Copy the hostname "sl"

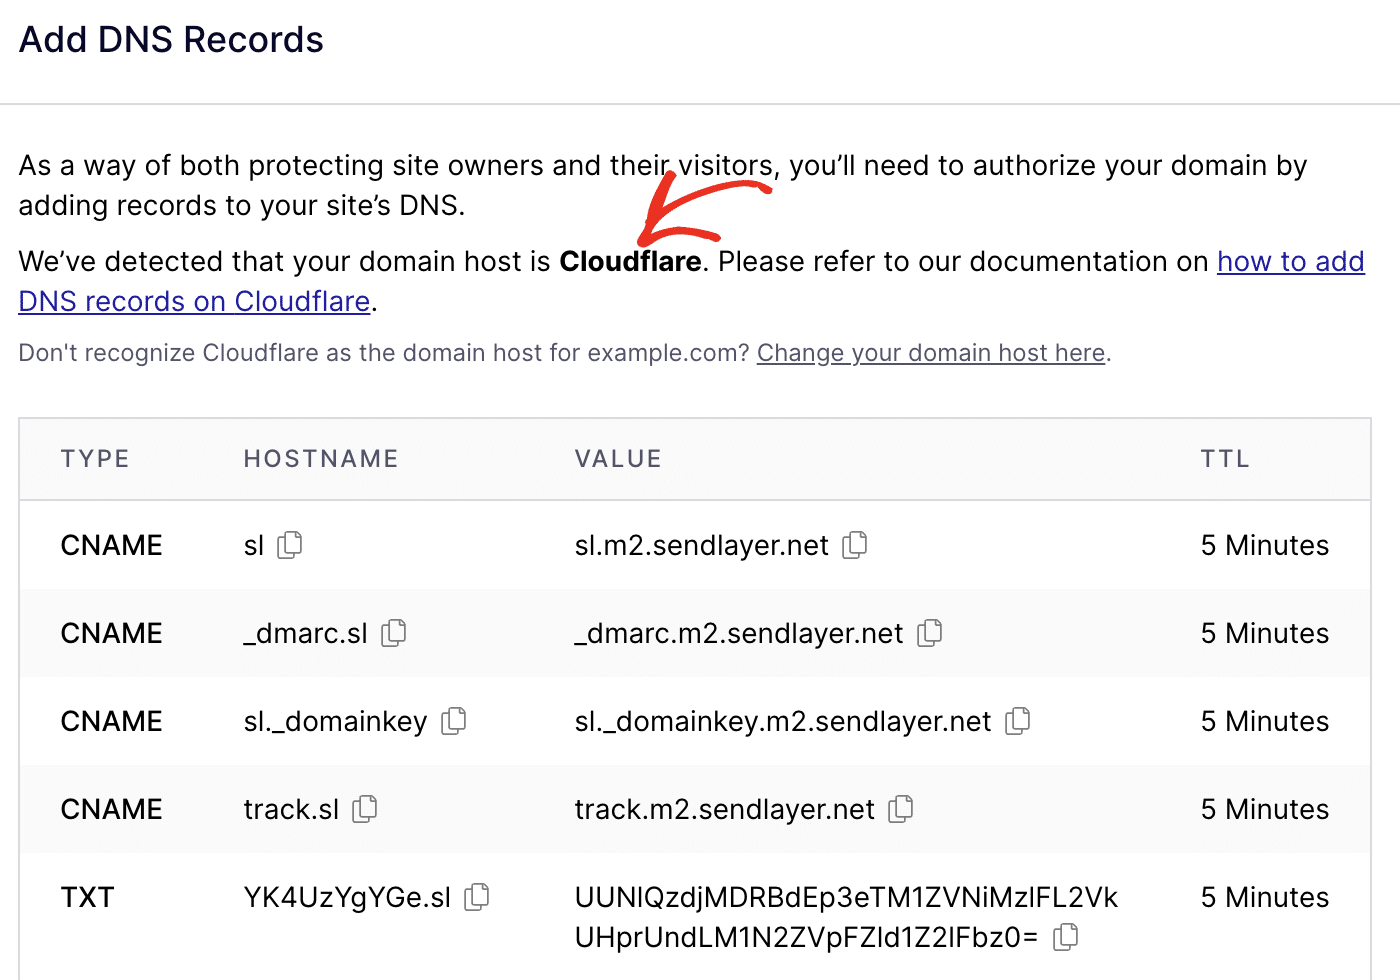coord(290,545)
